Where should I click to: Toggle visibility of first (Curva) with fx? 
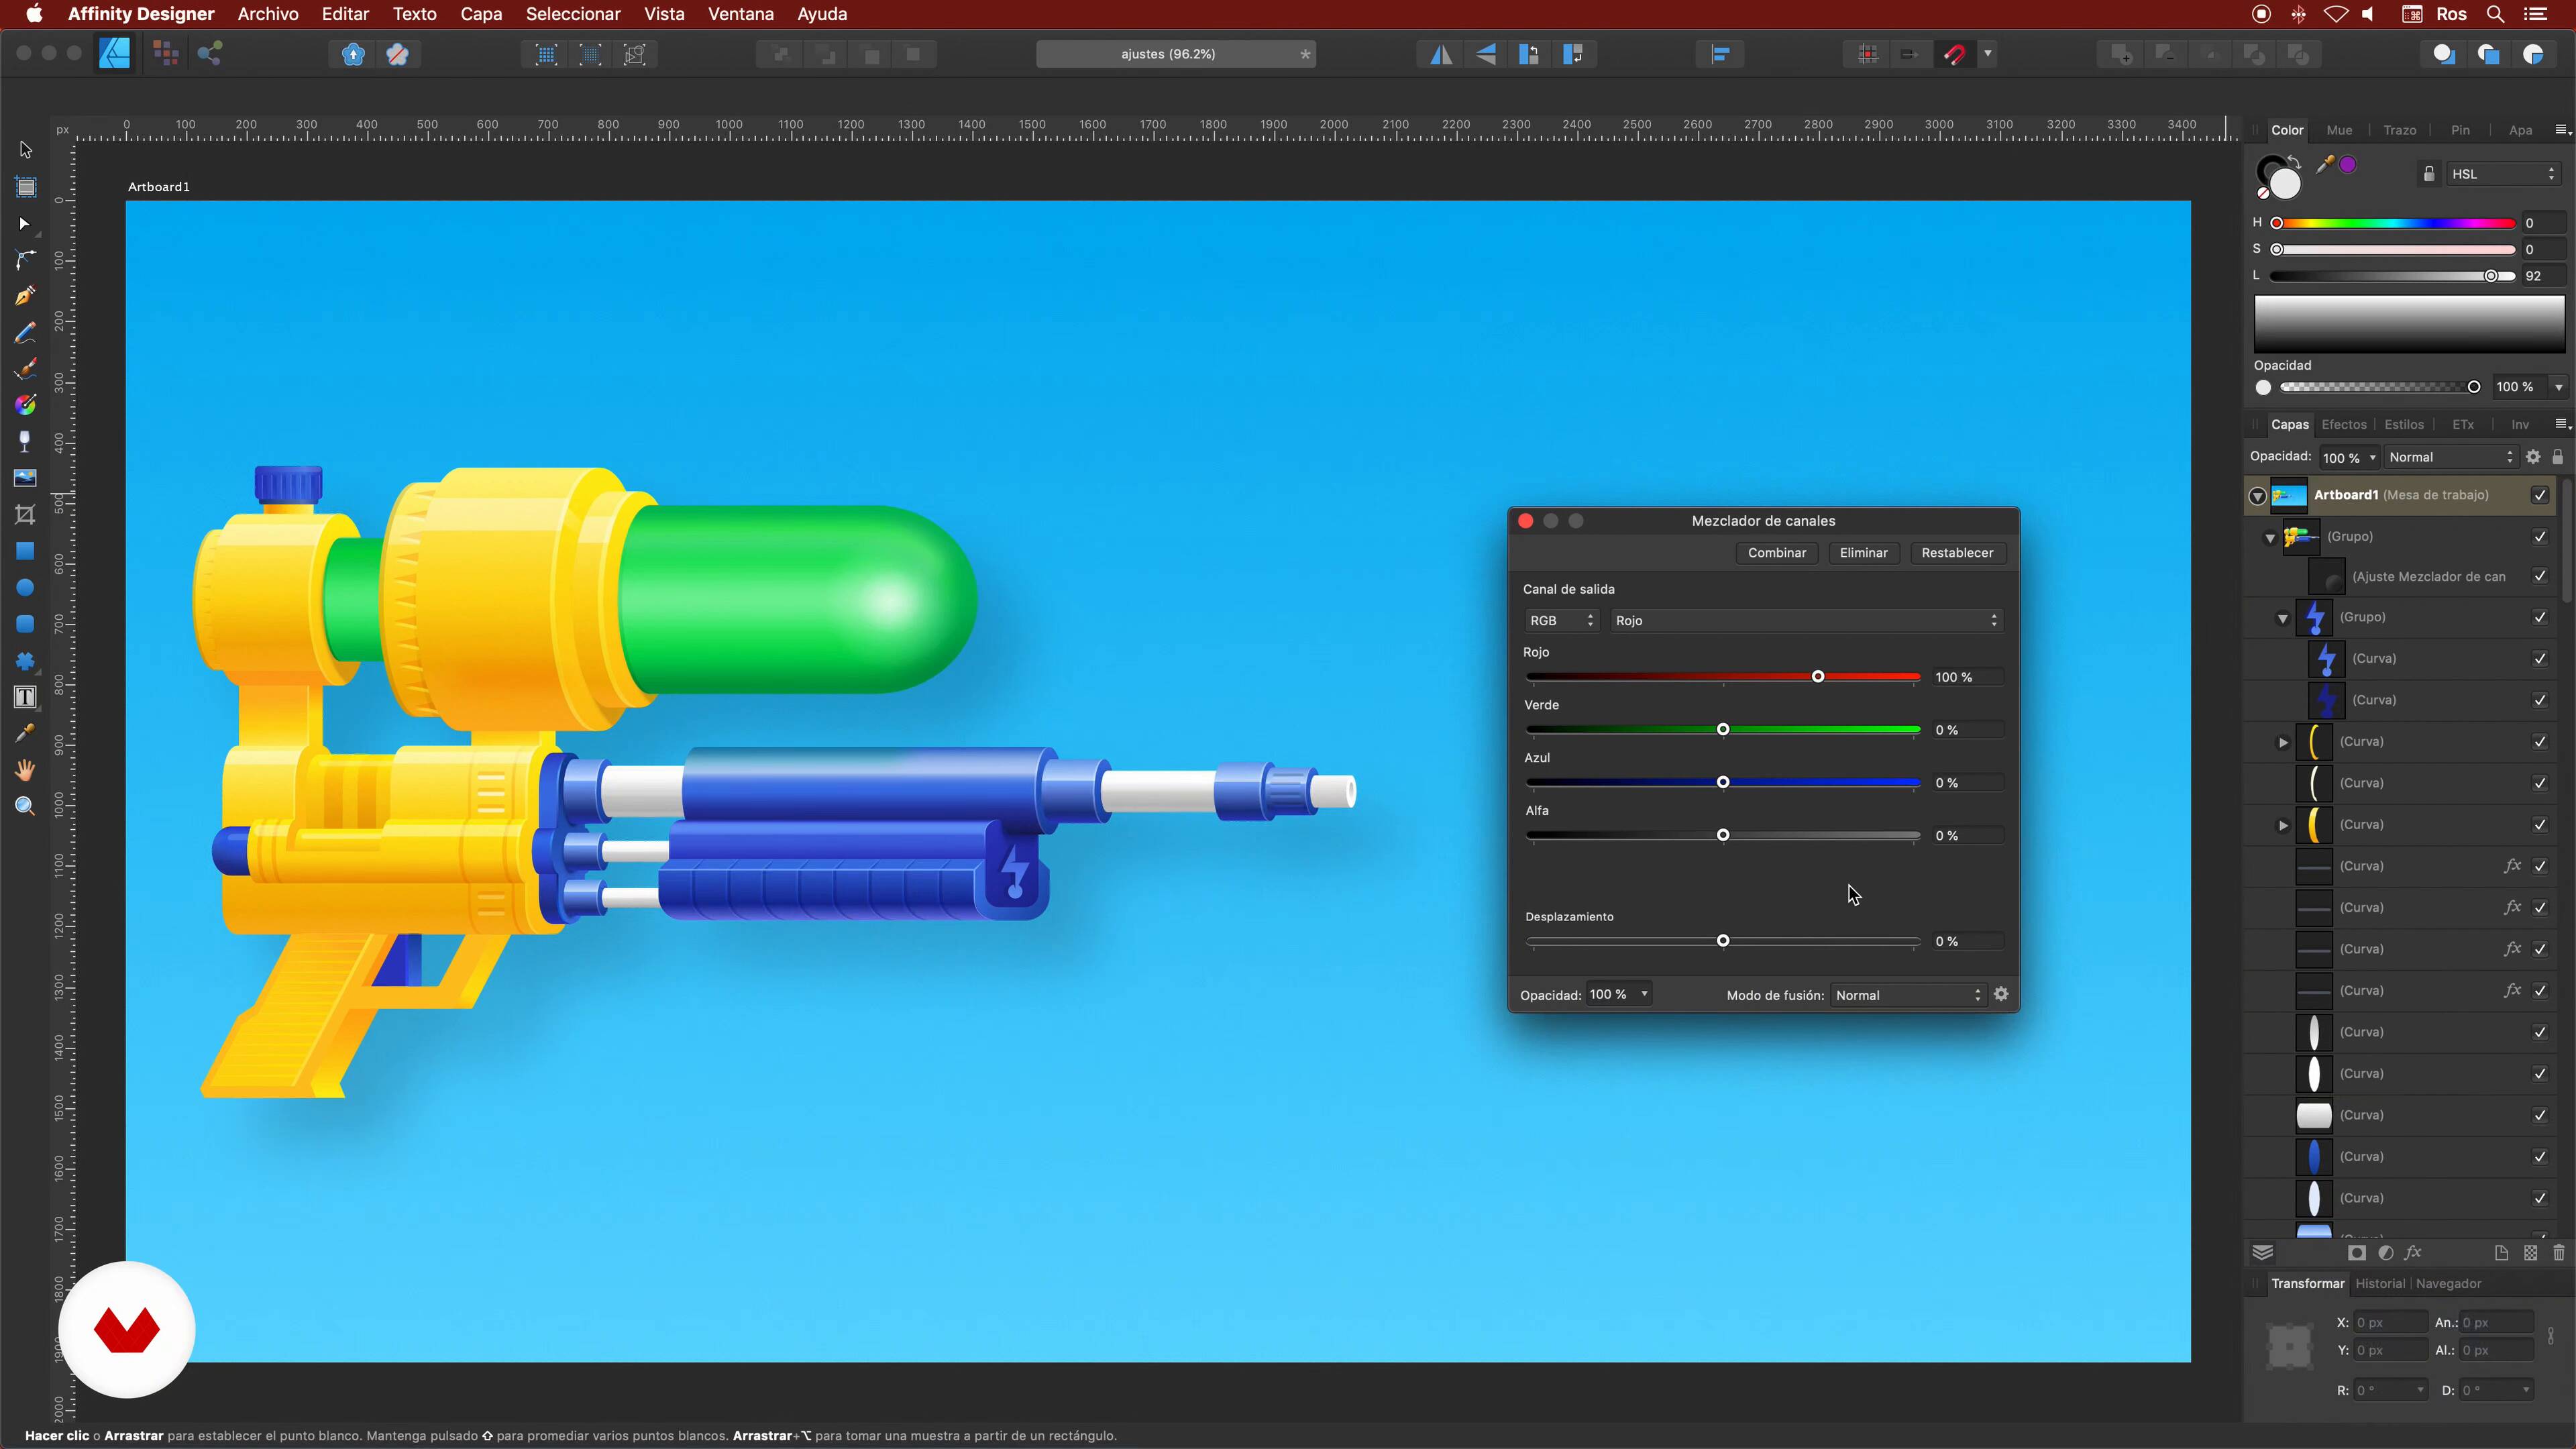[2540, 866]
